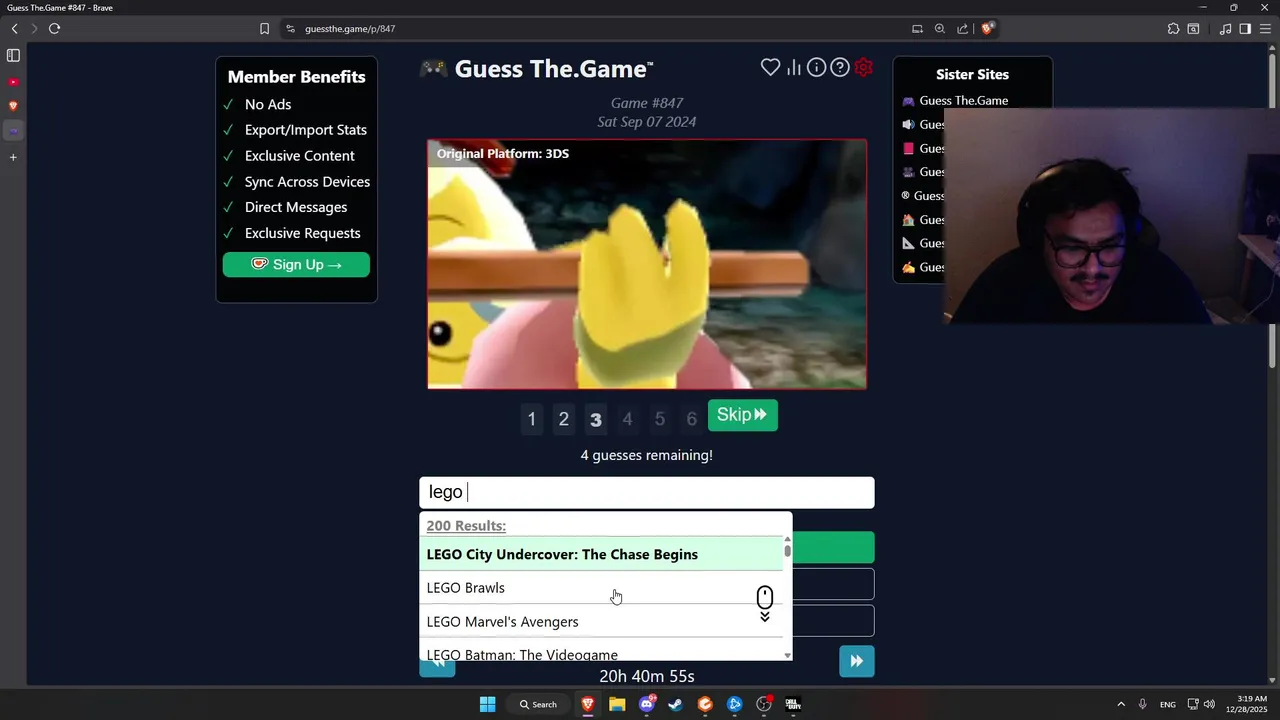Select screenshot hint number 3

pyautogui.click(x=596, y=419)
